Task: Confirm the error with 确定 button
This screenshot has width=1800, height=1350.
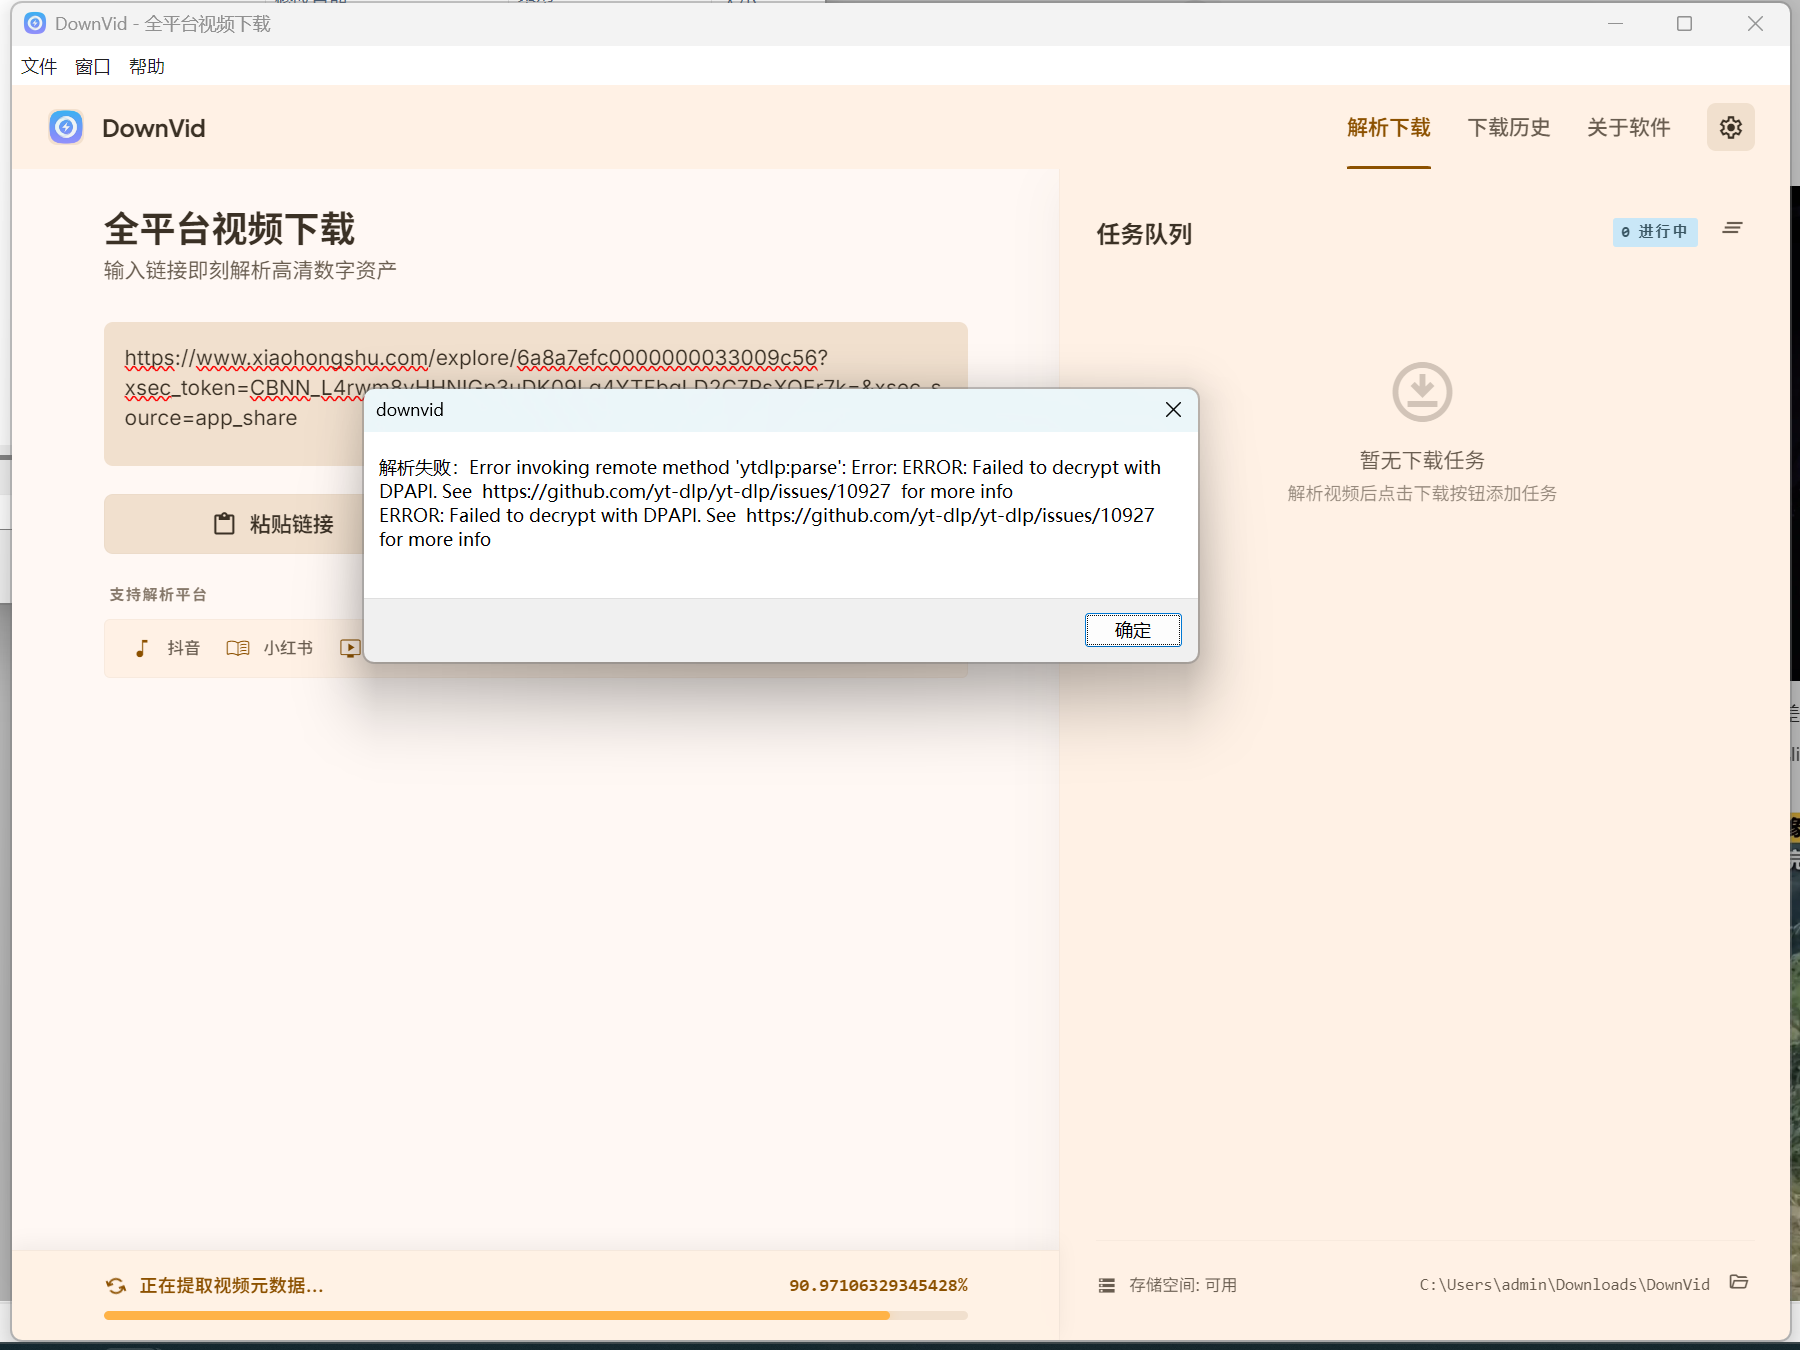Action: tap(1133, 630)
